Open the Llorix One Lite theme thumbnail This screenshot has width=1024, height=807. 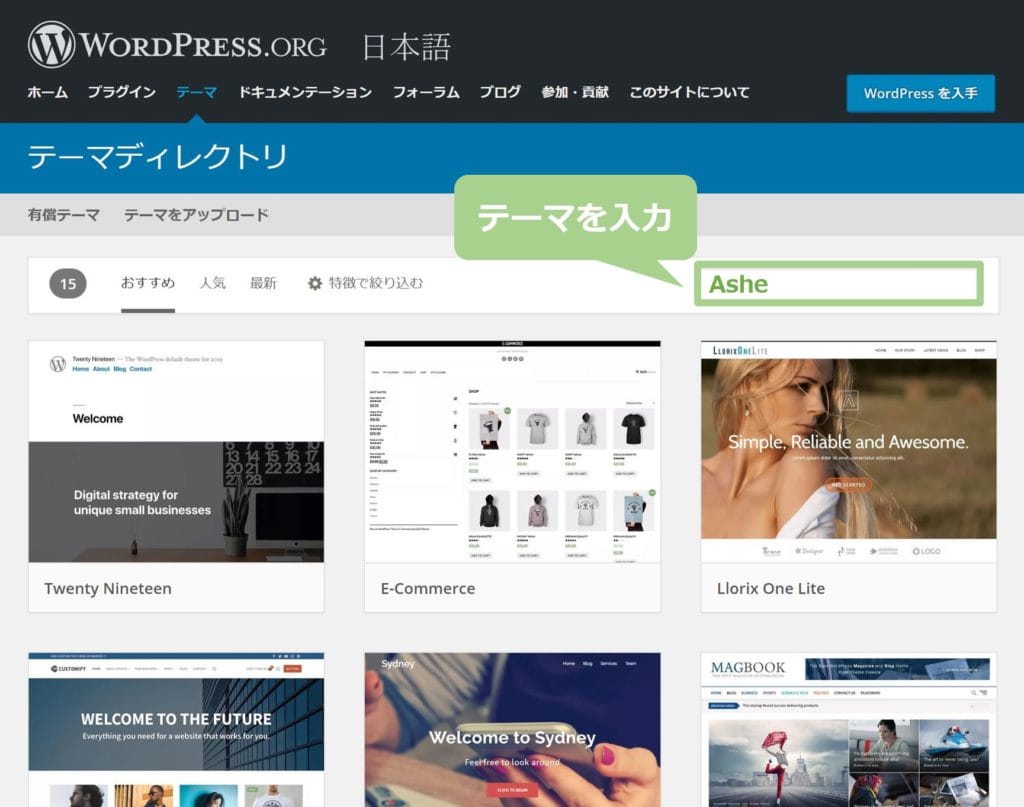point(848,451)
